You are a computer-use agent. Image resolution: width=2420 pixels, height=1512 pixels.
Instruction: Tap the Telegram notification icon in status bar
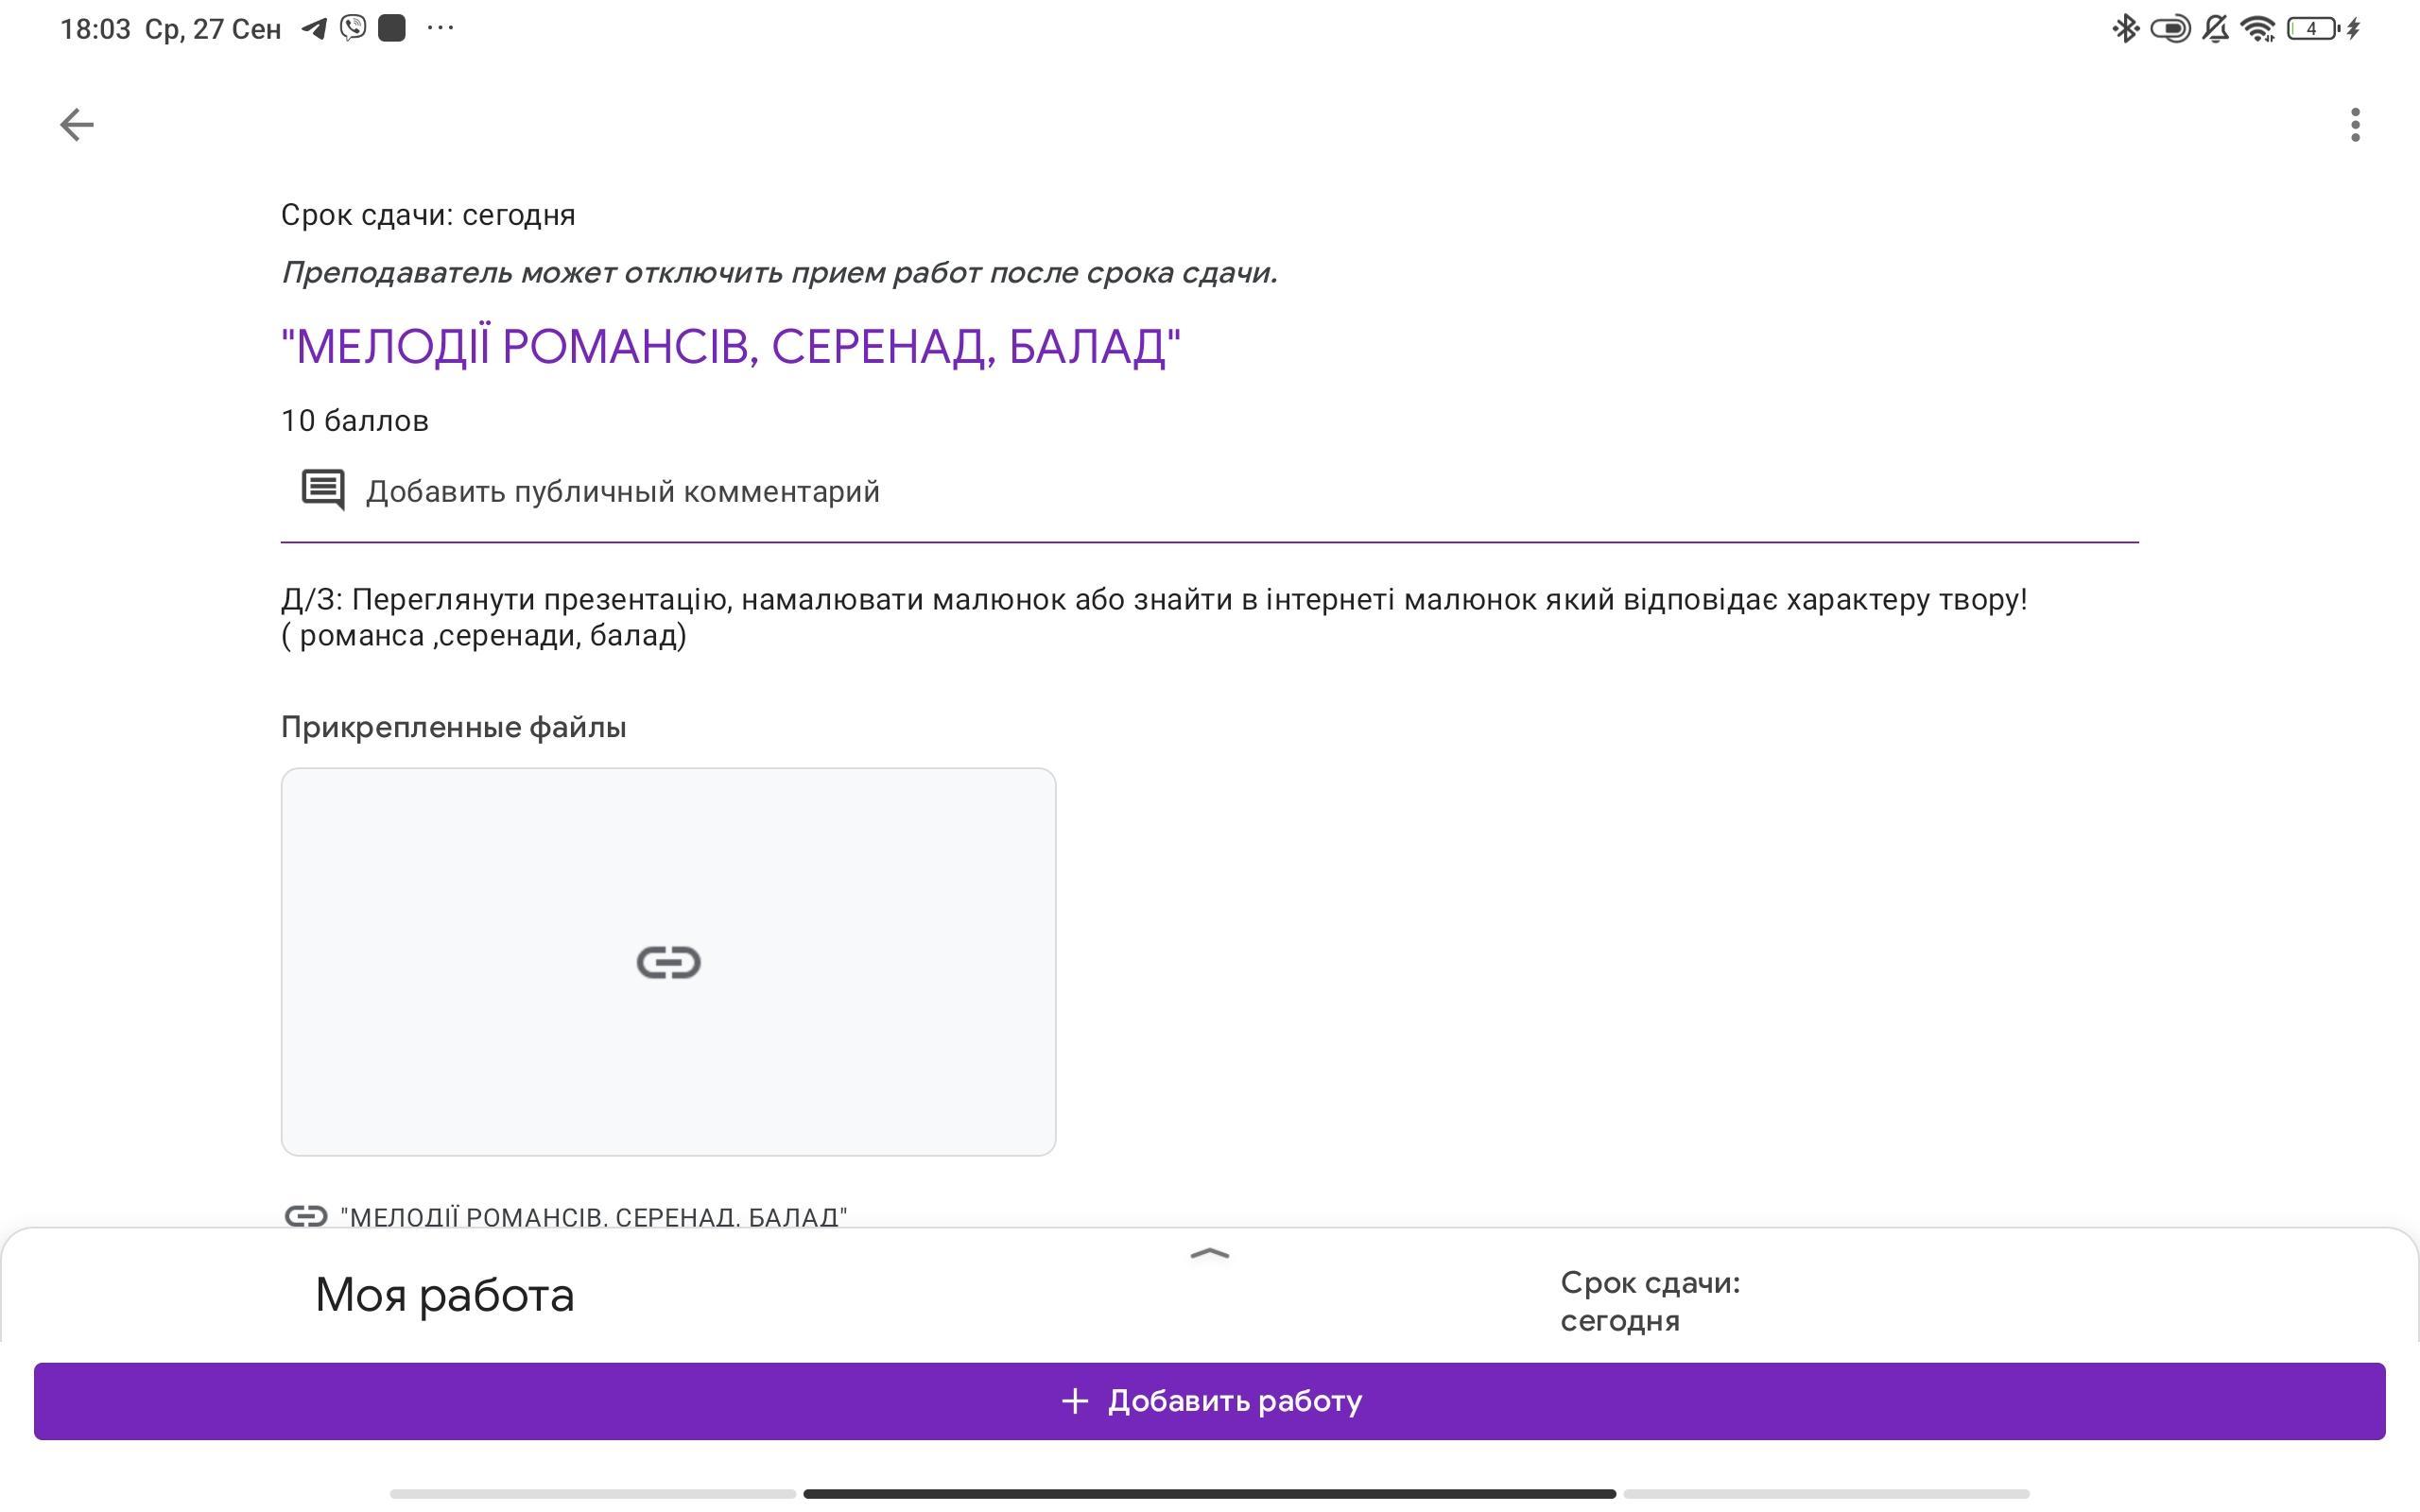tap(315, 28)
